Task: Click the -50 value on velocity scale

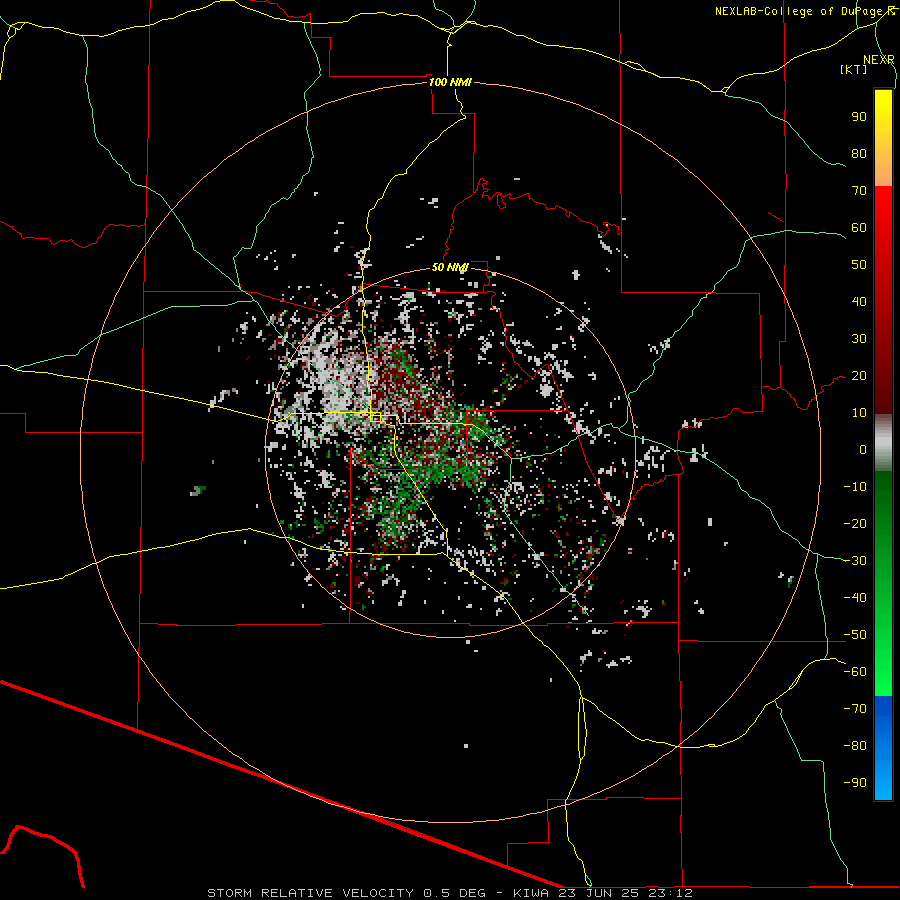Action: point(855,635)
